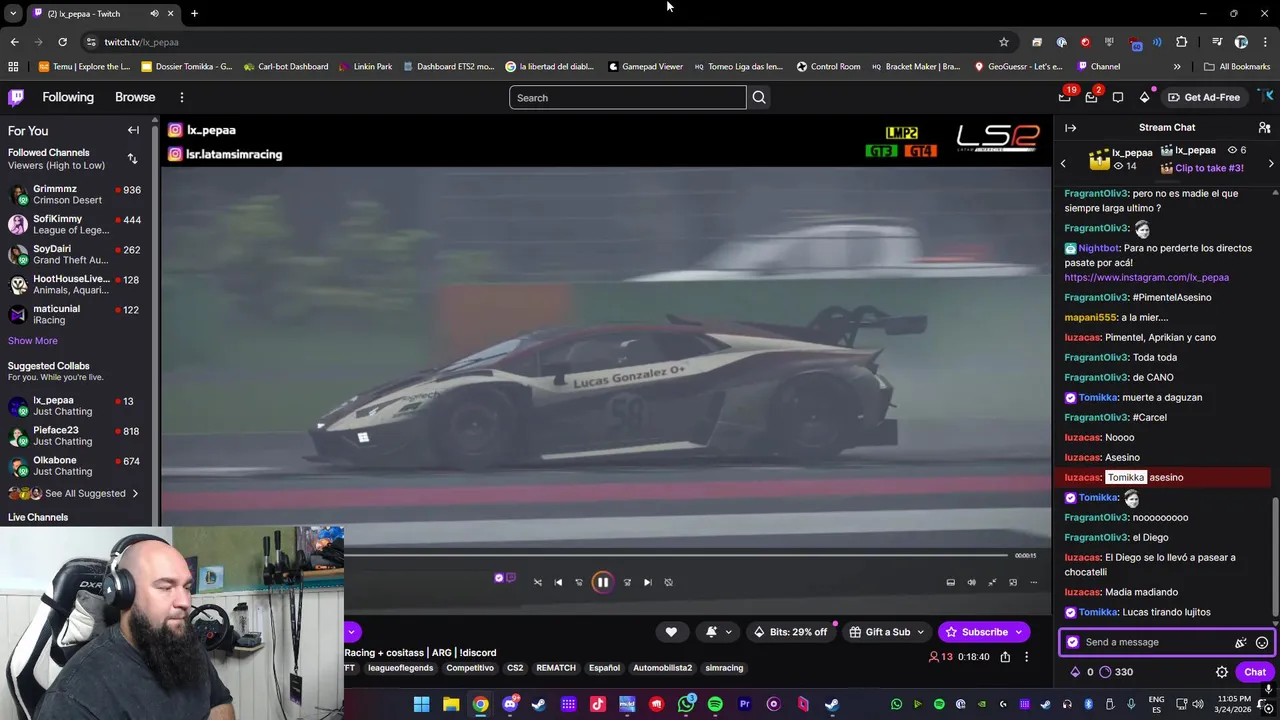The width and height of the screenshot is (1280, 720).
Task: Open the user profile avatar menu
Action: coord(1268,97)
